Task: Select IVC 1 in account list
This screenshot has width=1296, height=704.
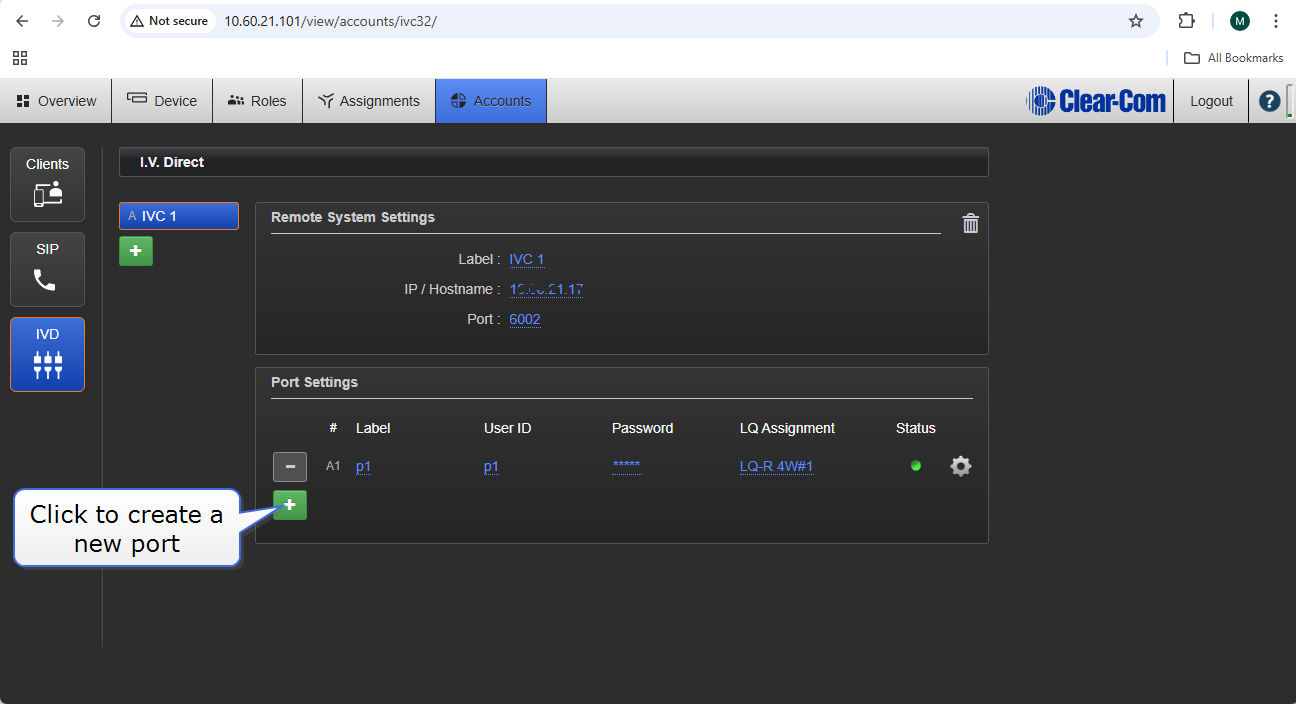Action: [179, 216]
